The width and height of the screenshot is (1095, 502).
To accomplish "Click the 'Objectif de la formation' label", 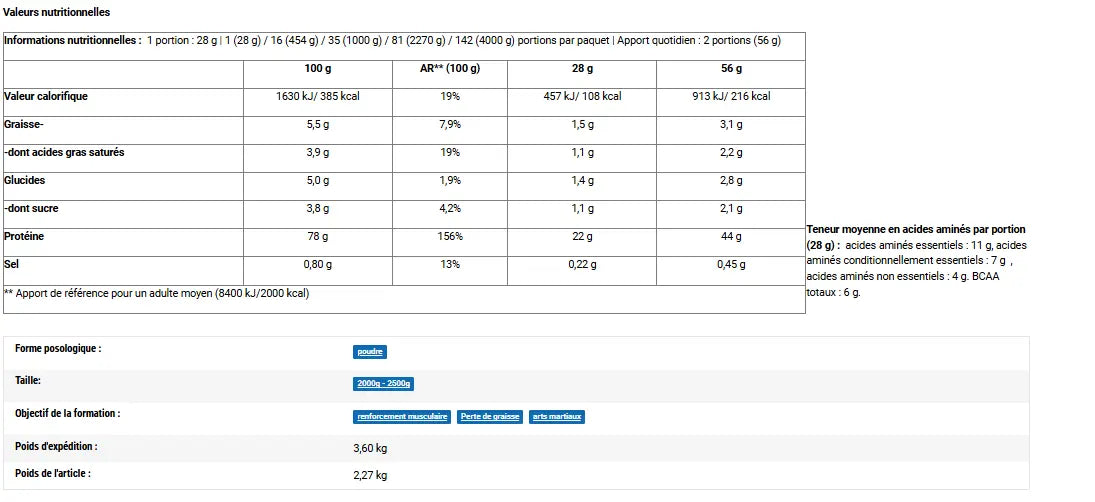I will [x=67, y=413].
